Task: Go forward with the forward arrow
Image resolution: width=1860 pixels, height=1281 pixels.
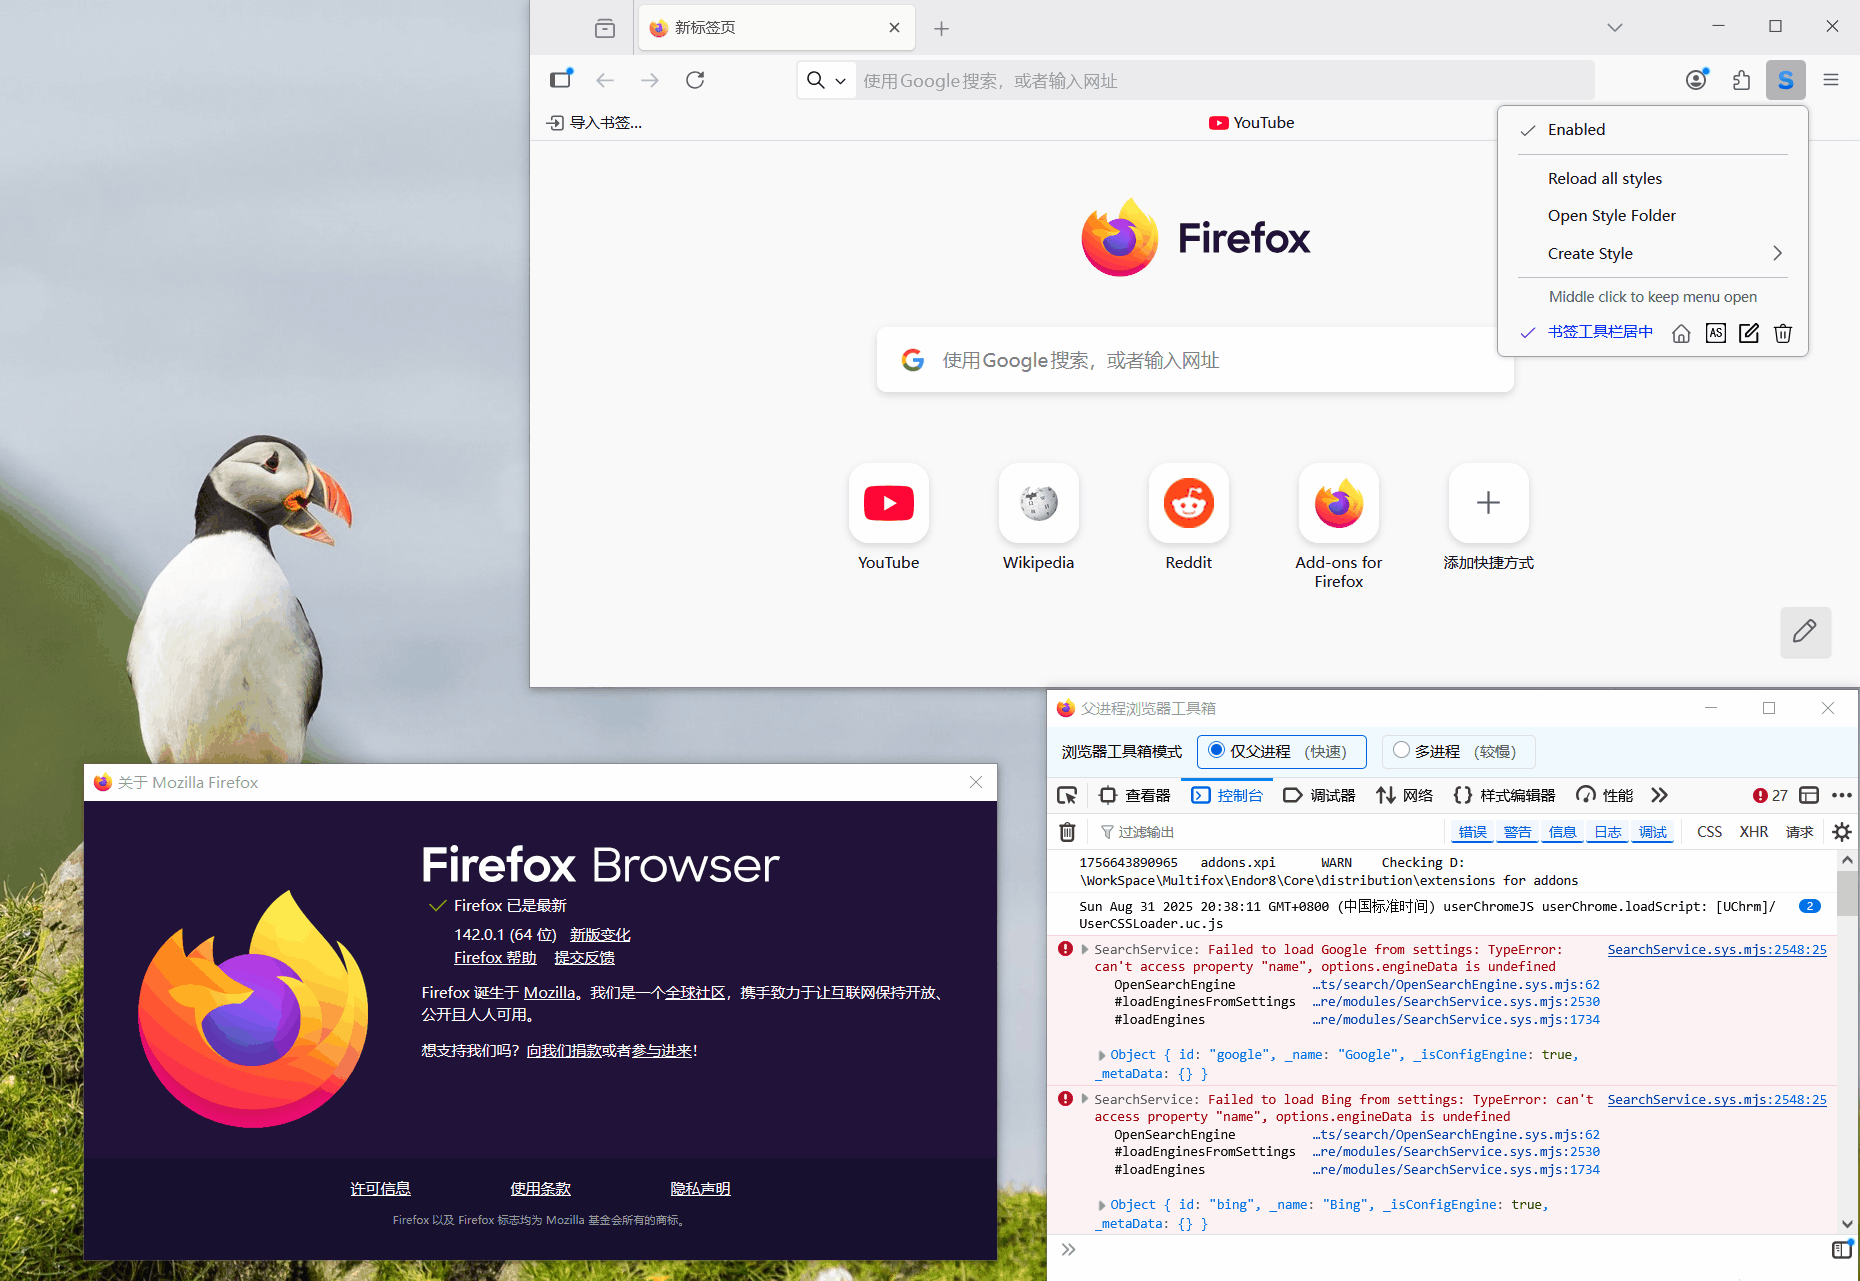Action: (x=650, y=80)
